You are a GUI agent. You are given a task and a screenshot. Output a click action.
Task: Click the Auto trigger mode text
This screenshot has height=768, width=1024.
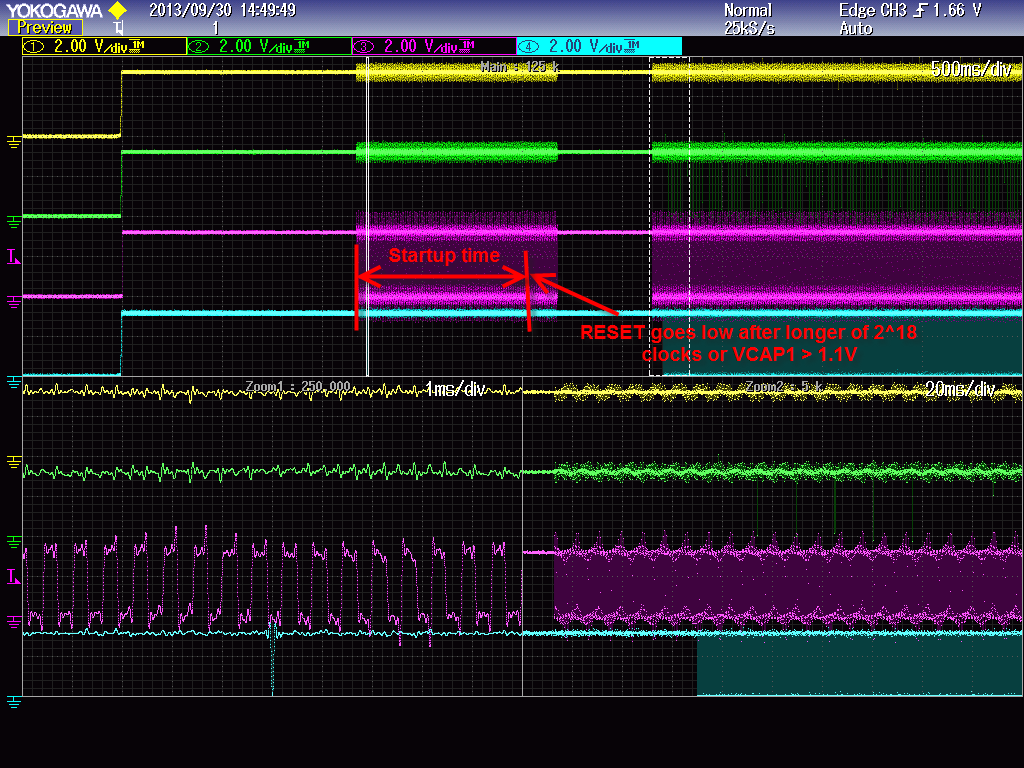pos(856,29)
